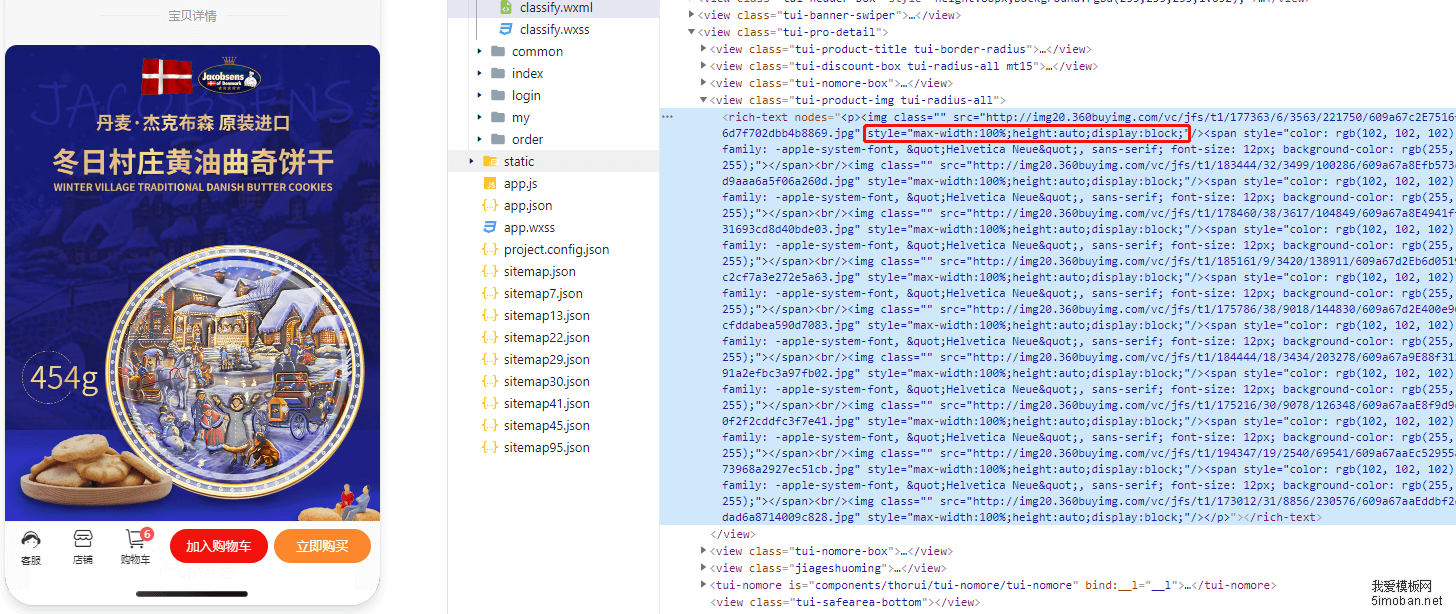
Task: Click the app.js file icon
Action: click(490, 184)
